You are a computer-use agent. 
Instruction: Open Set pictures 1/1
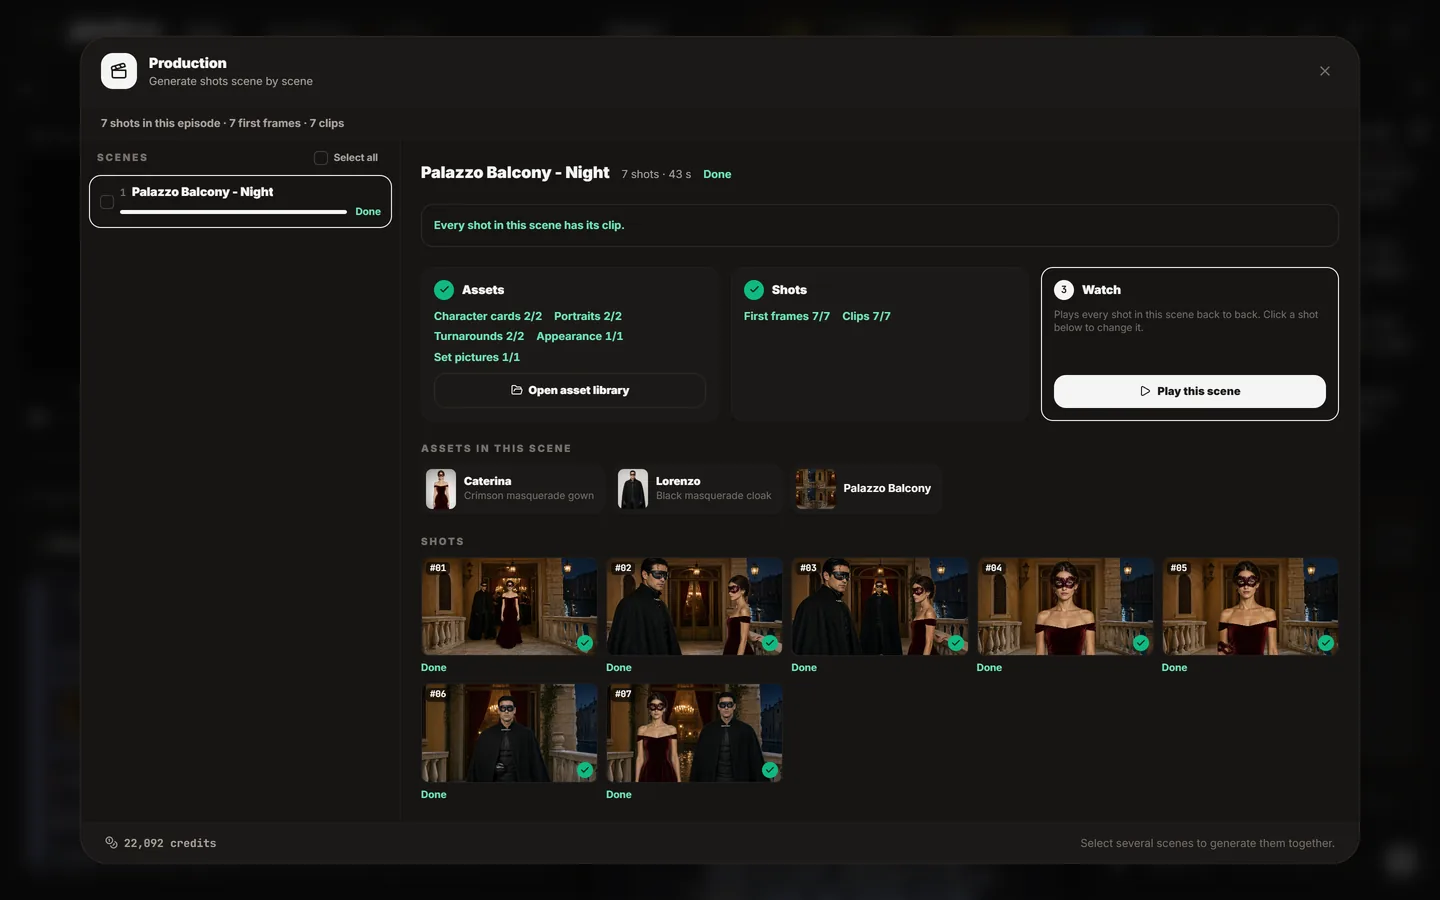tap(477, 357)
